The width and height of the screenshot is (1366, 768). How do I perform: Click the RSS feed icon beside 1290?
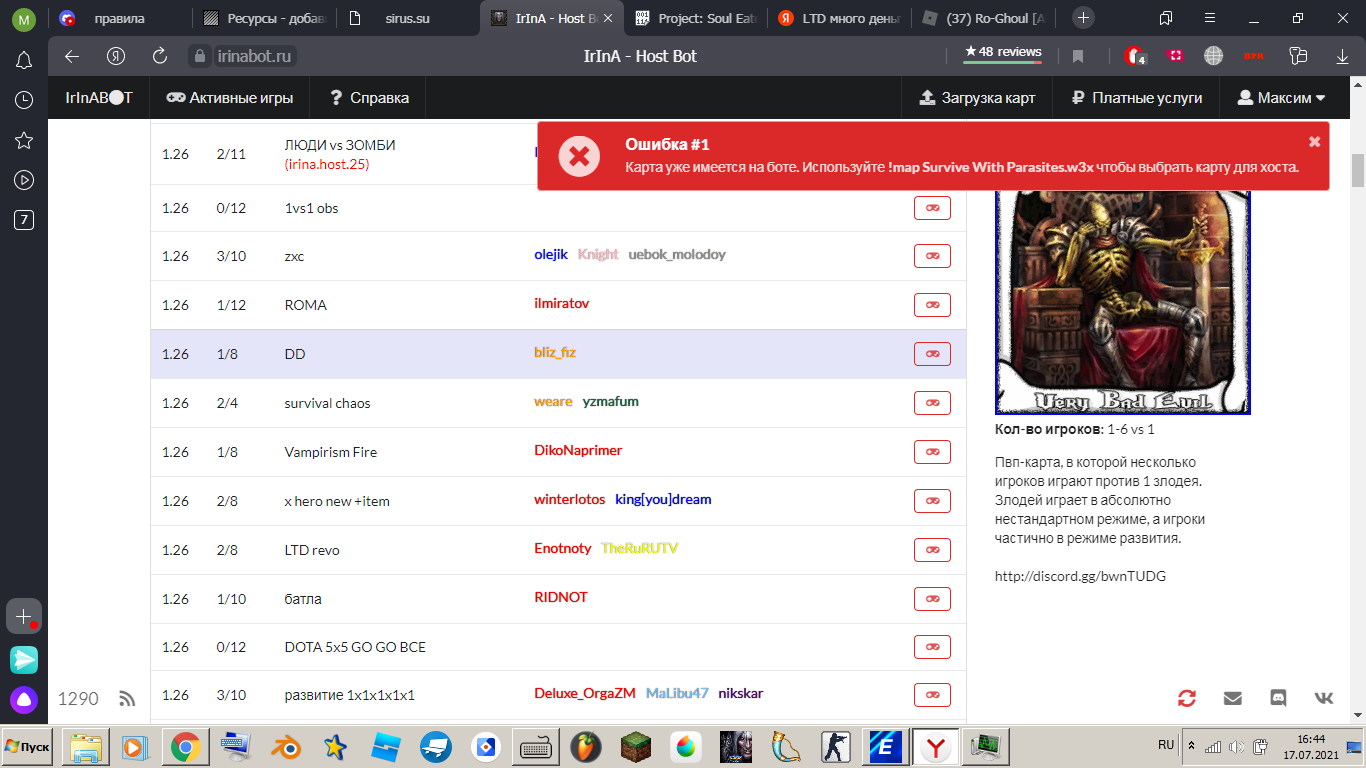coord(127,698)
